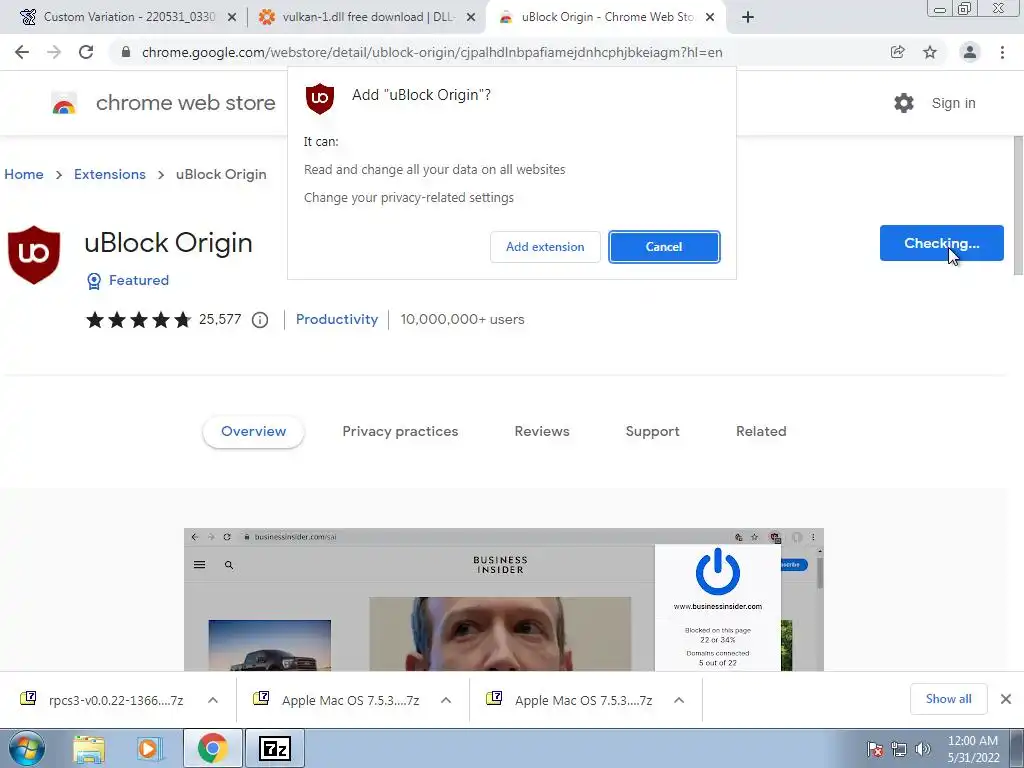This screenshot has height=768, width=1024.
Task: Open the Chrome profile avatar icon
Action: point(970,52)
